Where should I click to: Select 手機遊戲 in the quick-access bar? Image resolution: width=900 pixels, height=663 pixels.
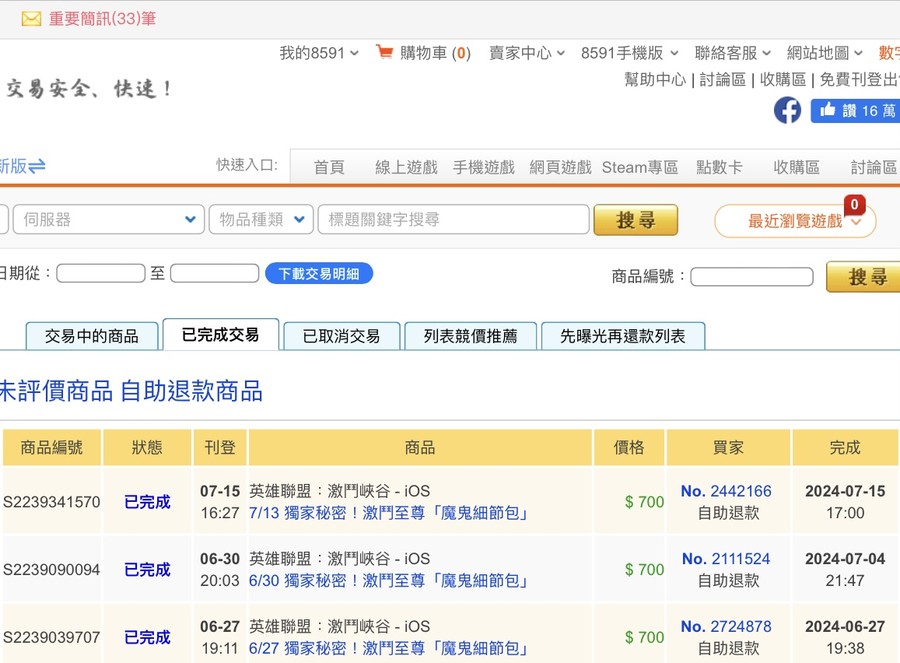(x=483, y=167)
